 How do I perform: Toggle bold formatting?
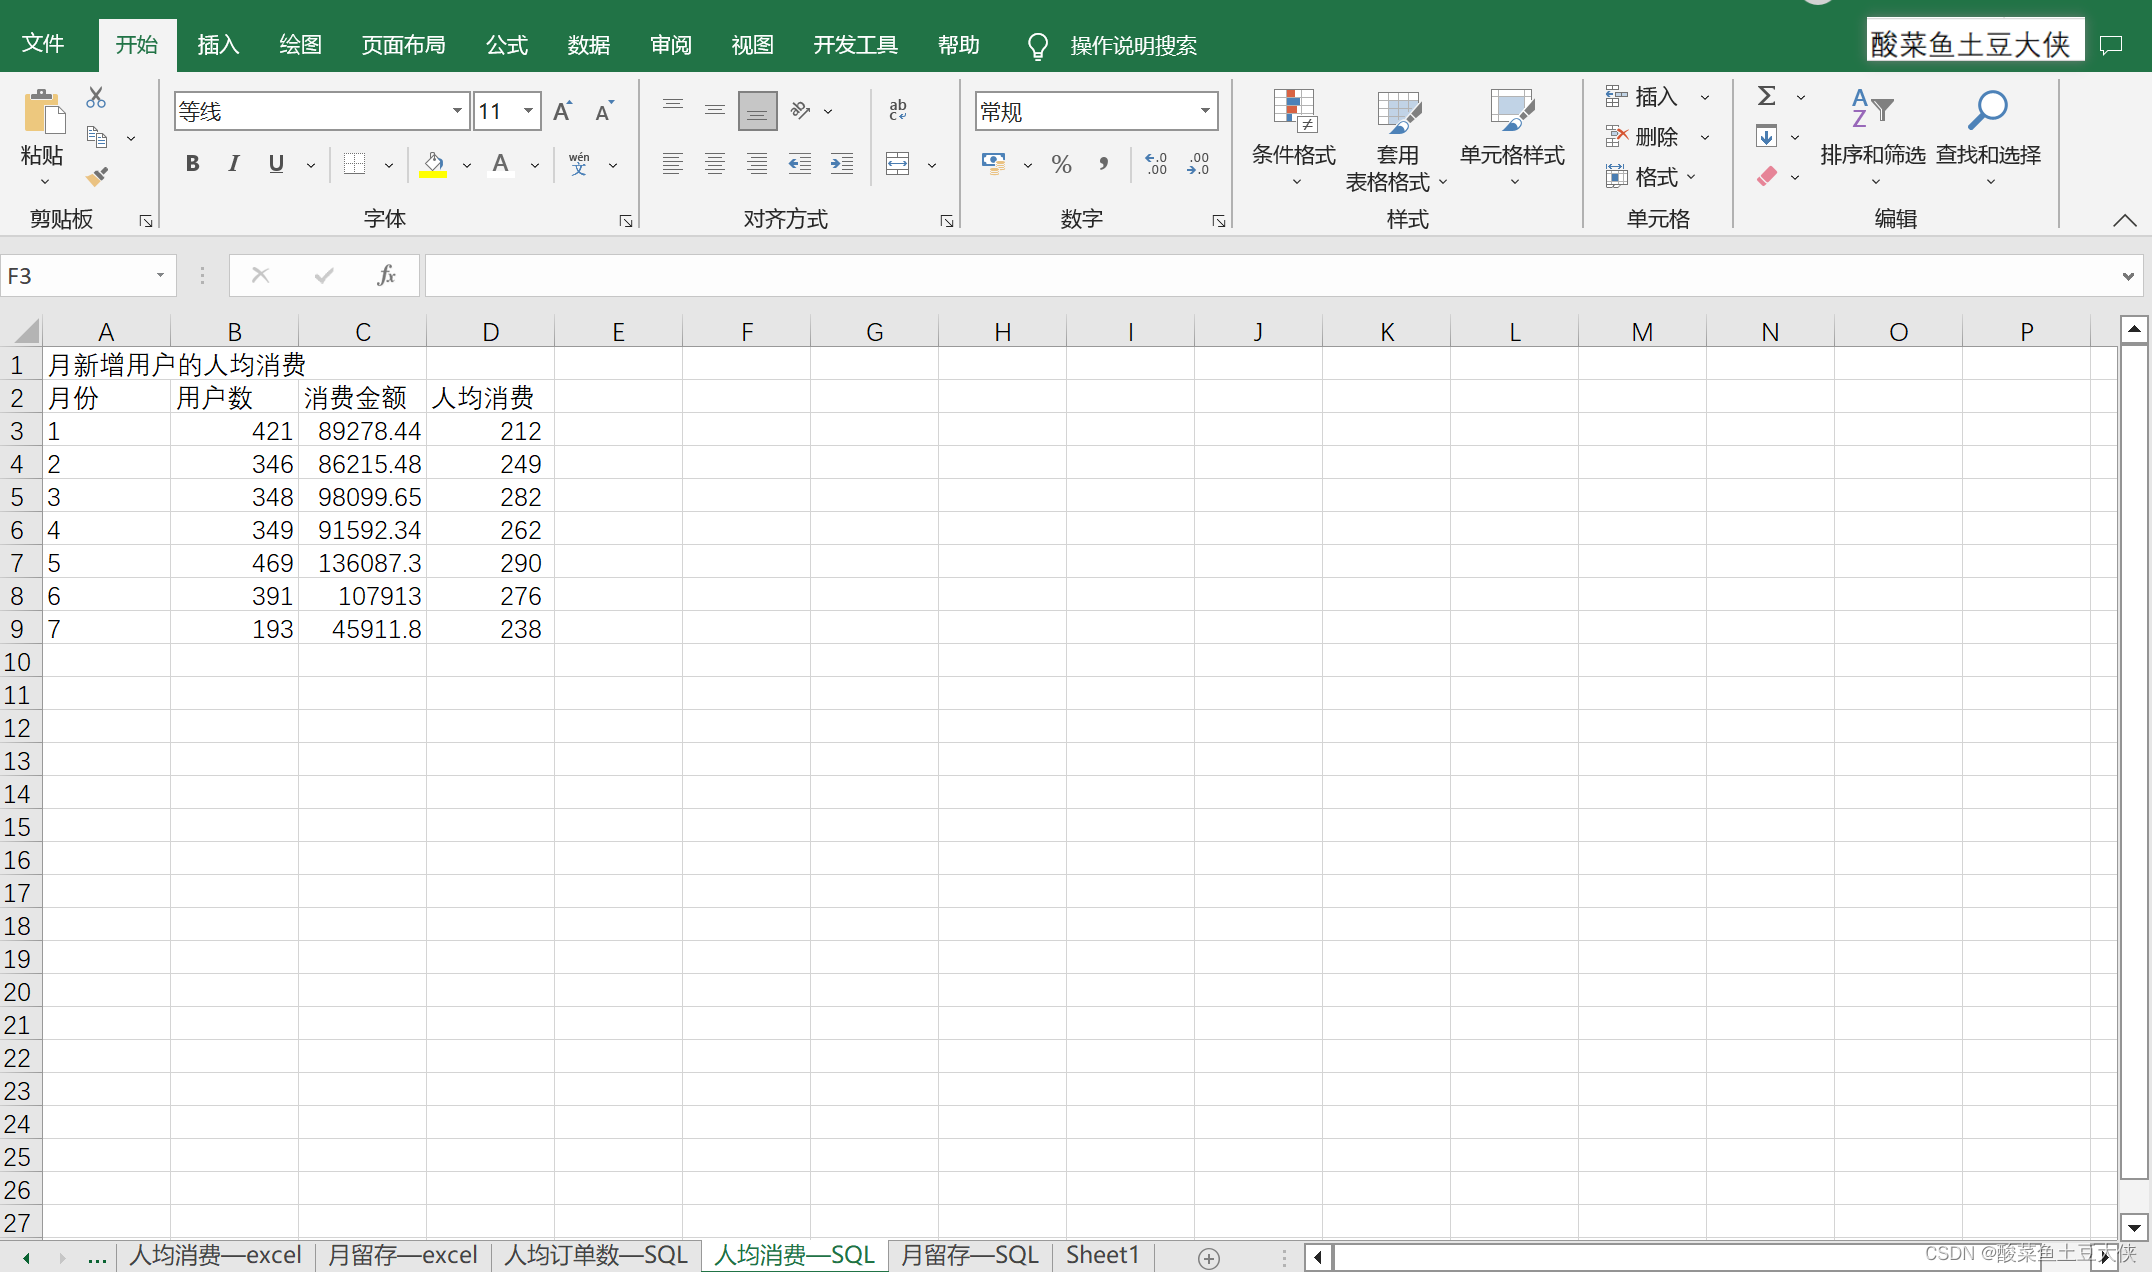point(192,164)
